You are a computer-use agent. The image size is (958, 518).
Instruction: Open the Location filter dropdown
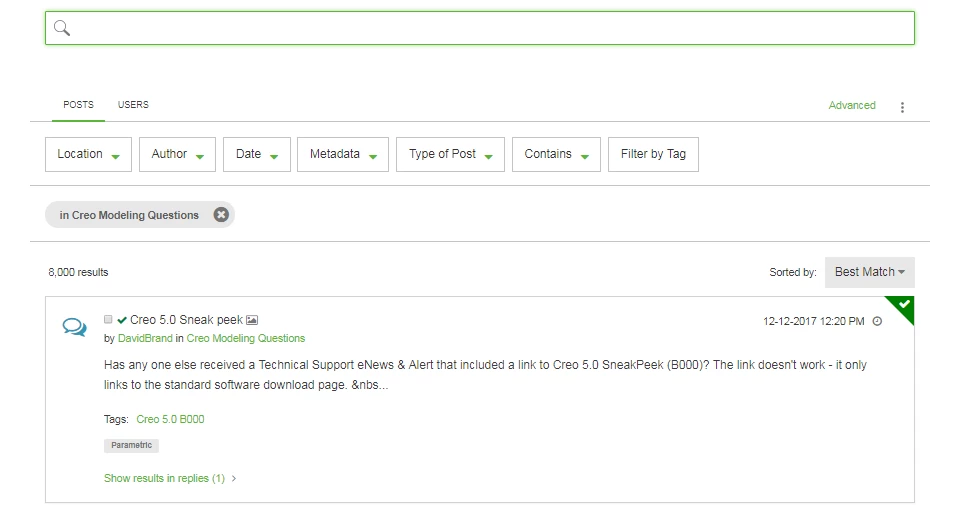89,155
